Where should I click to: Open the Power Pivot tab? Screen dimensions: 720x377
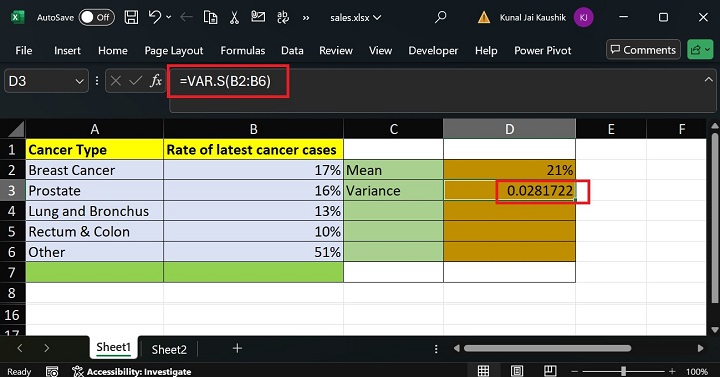click(542, 51)
